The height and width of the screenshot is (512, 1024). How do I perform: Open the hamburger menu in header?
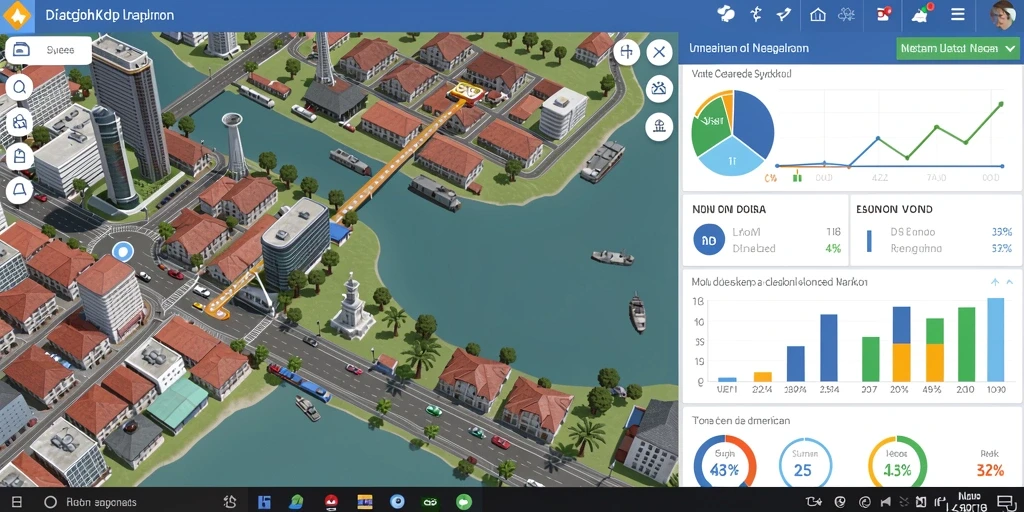tap(958, 14)
